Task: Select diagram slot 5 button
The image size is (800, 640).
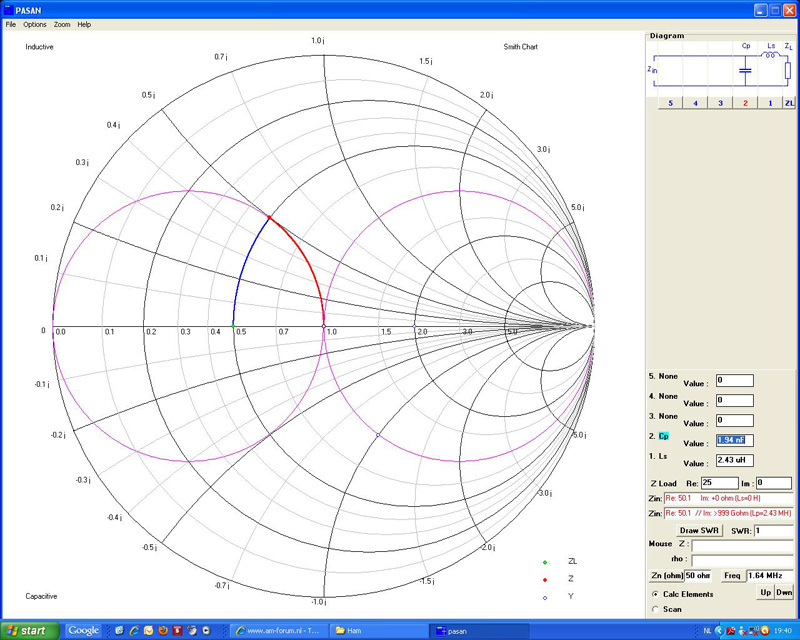Action: [669, 103]
